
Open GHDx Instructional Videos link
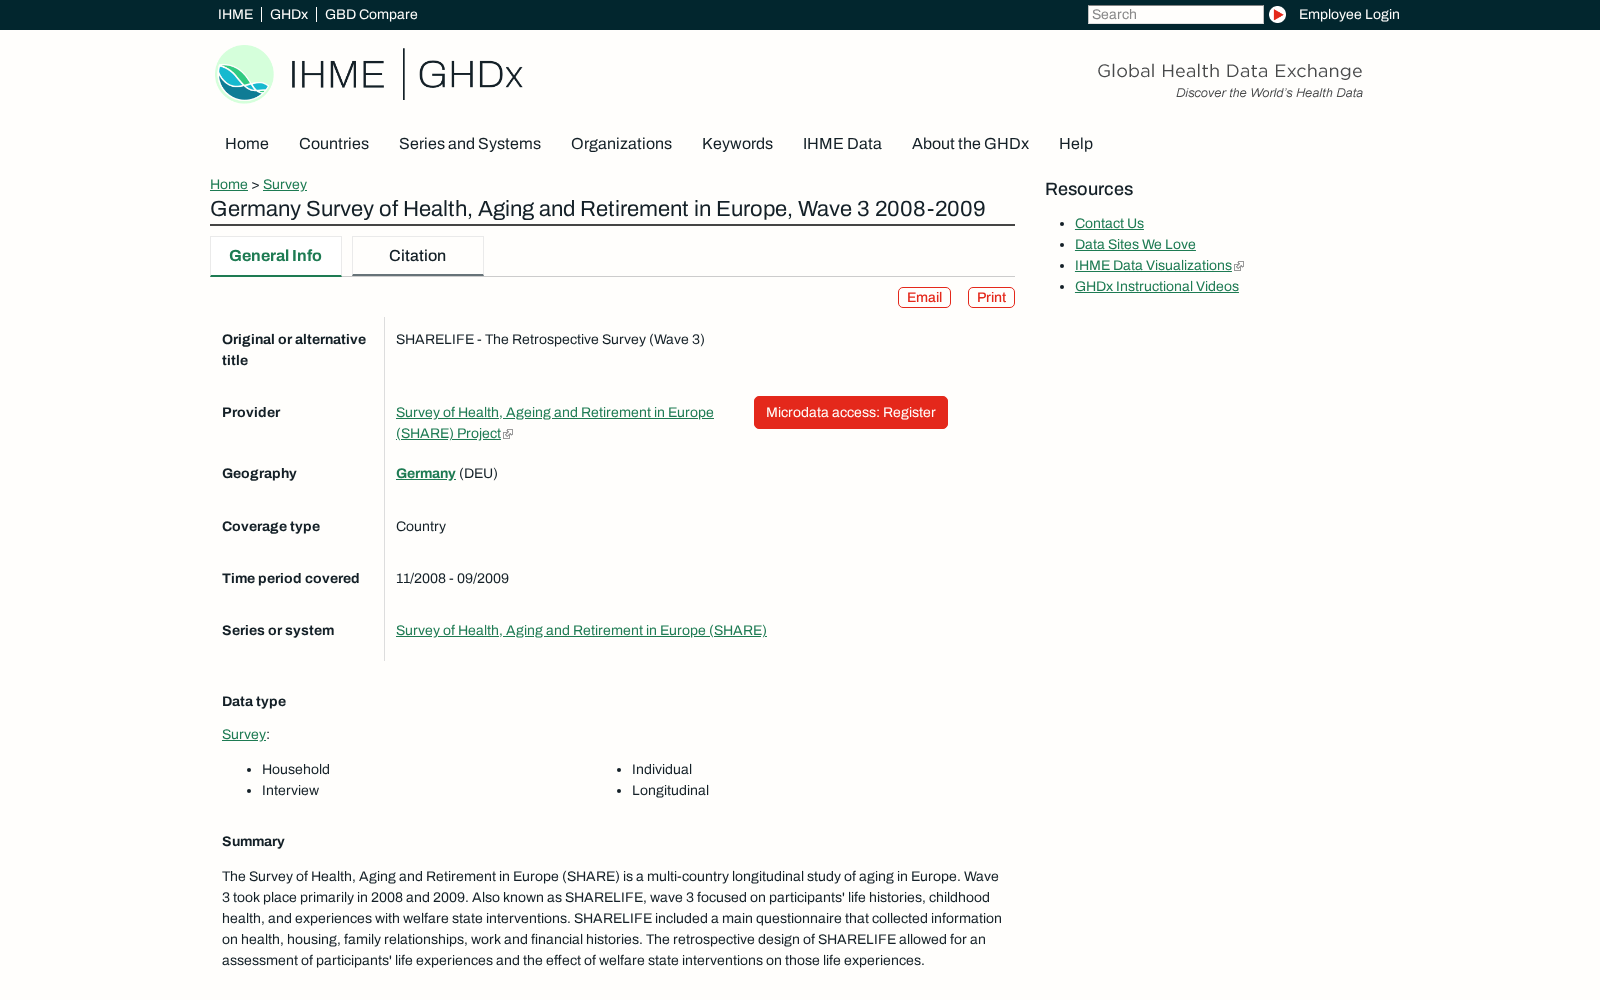[x=1157, y=286]
